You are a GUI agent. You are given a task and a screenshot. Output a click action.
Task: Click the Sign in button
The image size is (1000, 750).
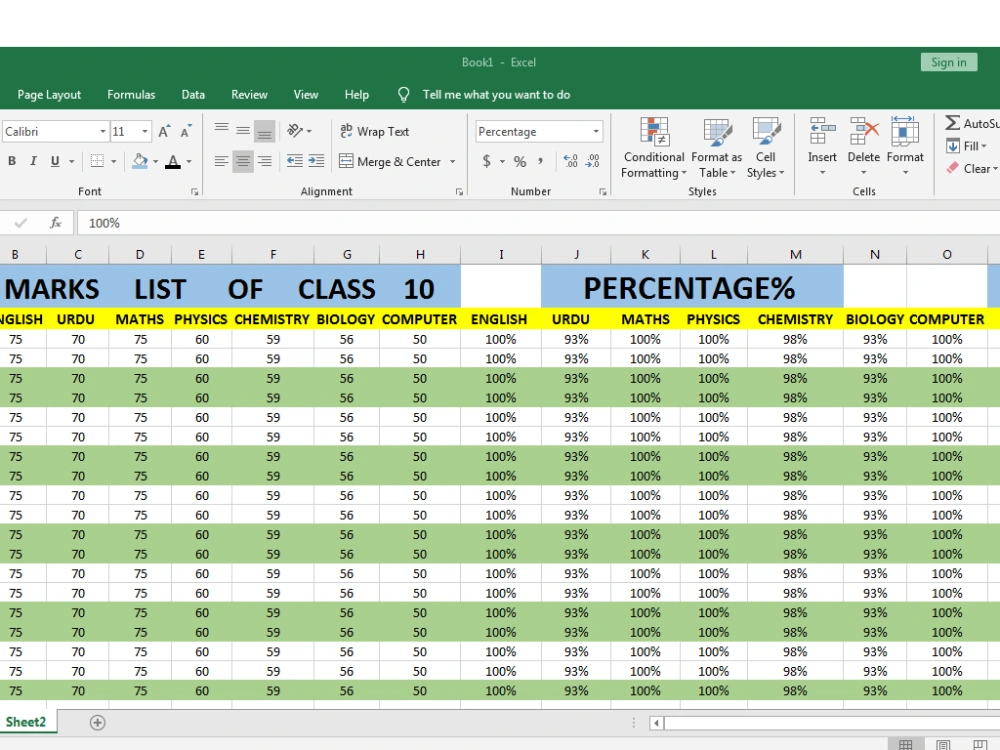tap(949, 62)
